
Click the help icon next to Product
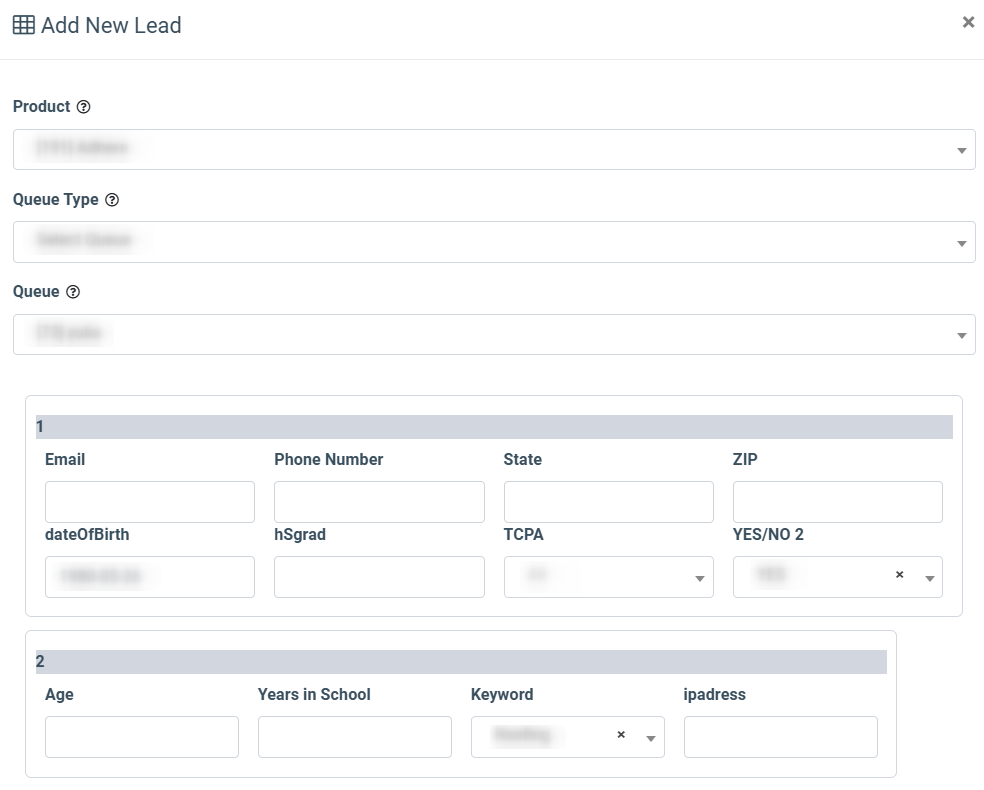click(84, 107)
